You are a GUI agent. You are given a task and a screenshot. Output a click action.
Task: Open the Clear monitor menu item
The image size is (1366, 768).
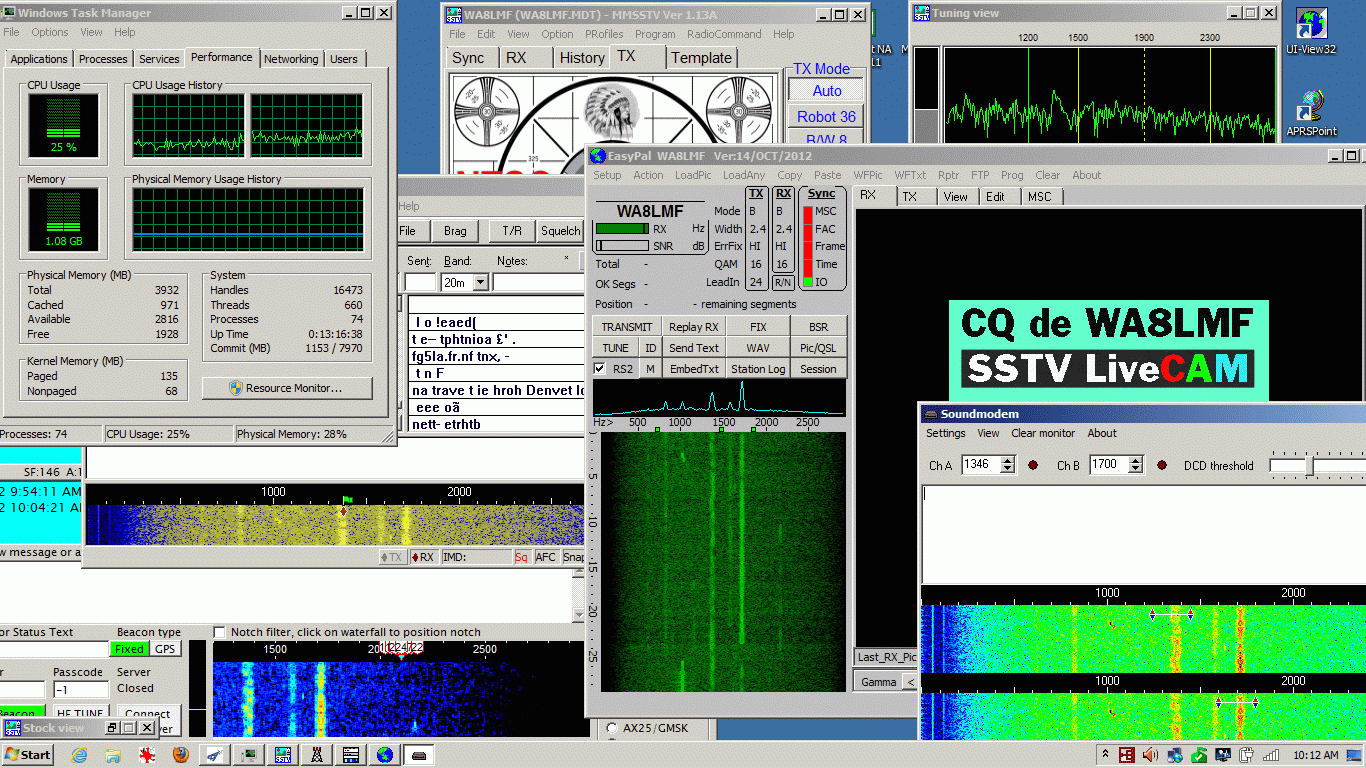point(1043,433)
